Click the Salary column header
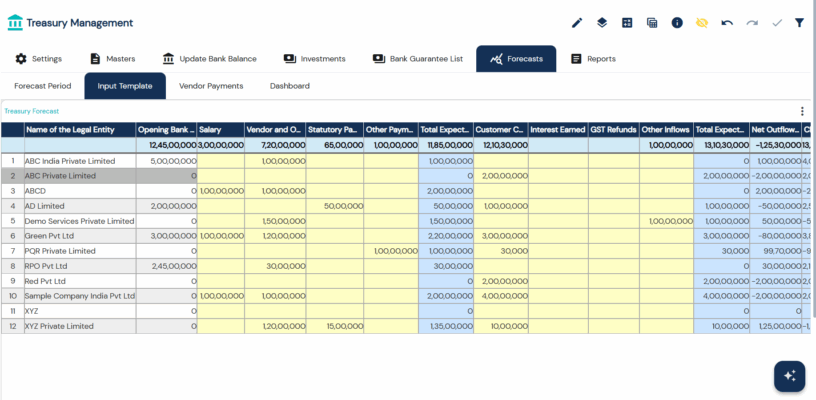 [x=221, y=130]
